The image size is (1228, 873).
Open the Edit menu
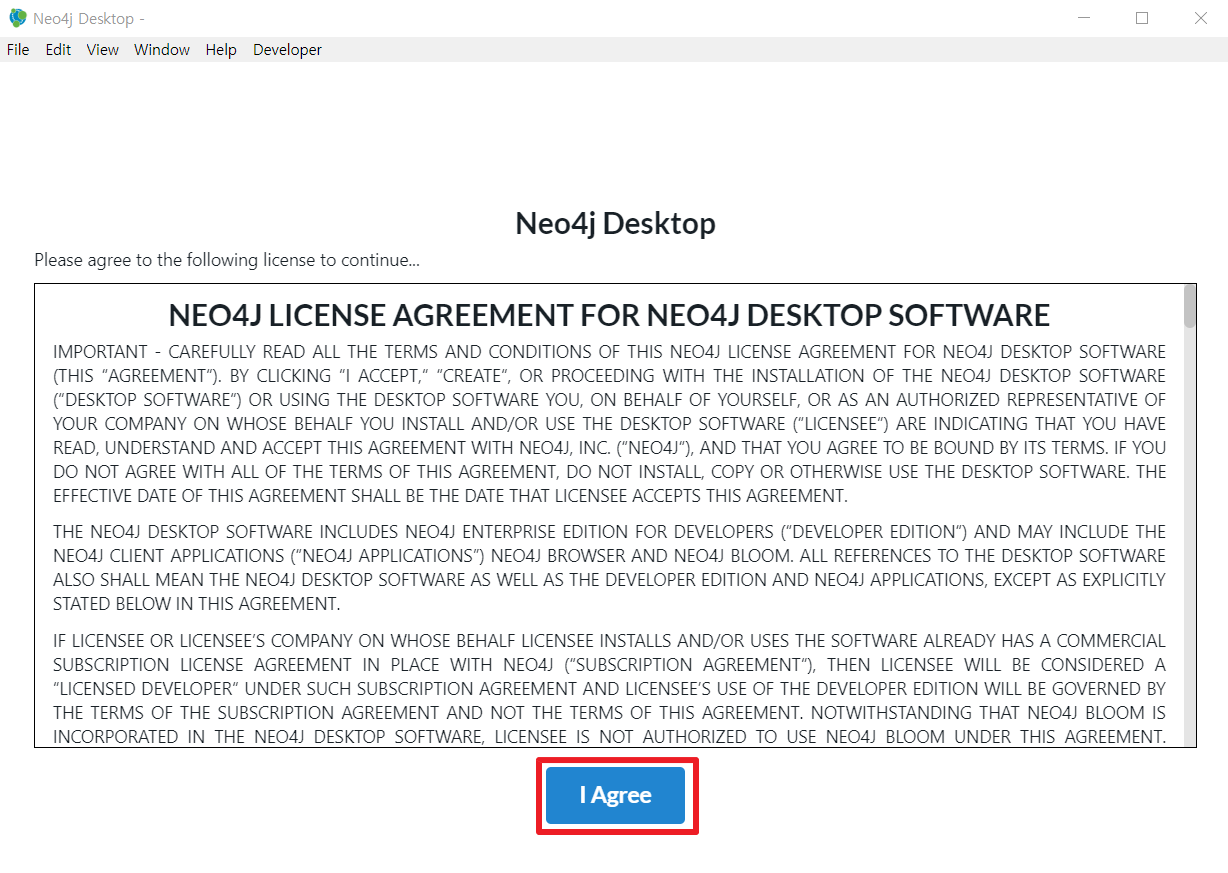tap(58, 50)
